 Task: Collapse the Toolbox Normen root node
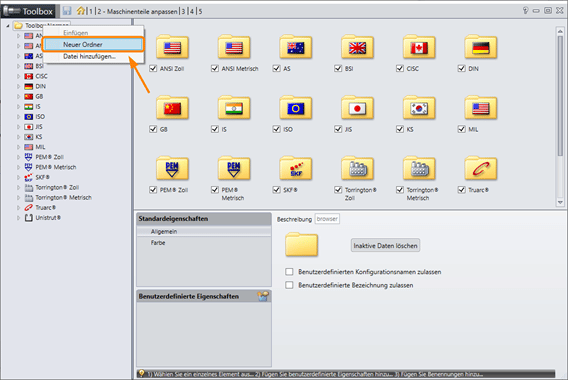point(8,26)
